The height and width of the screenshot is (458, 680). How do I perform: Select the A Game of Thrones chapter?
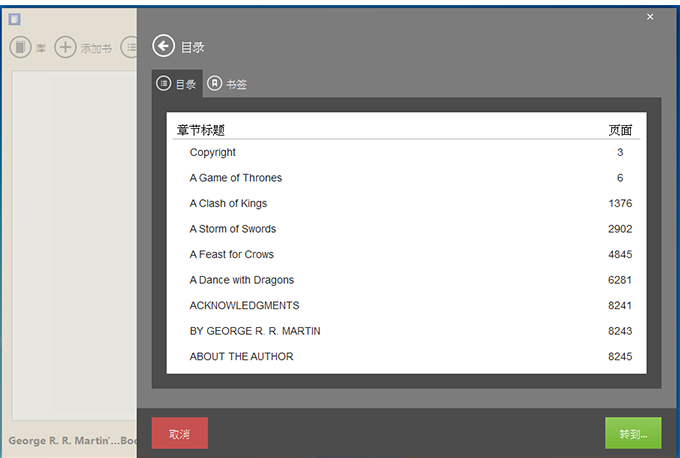[236, 178]
